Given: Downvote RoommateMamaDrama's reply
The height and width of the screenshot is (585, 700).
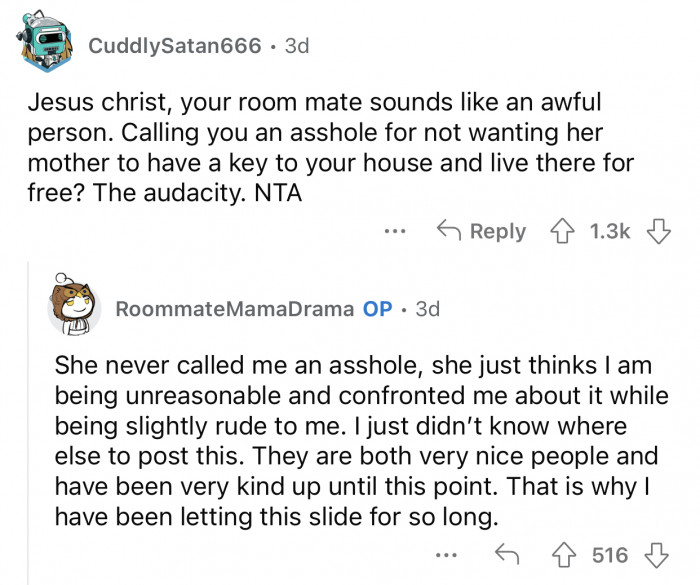Looking at the screenshot, I should coord(659,555).
